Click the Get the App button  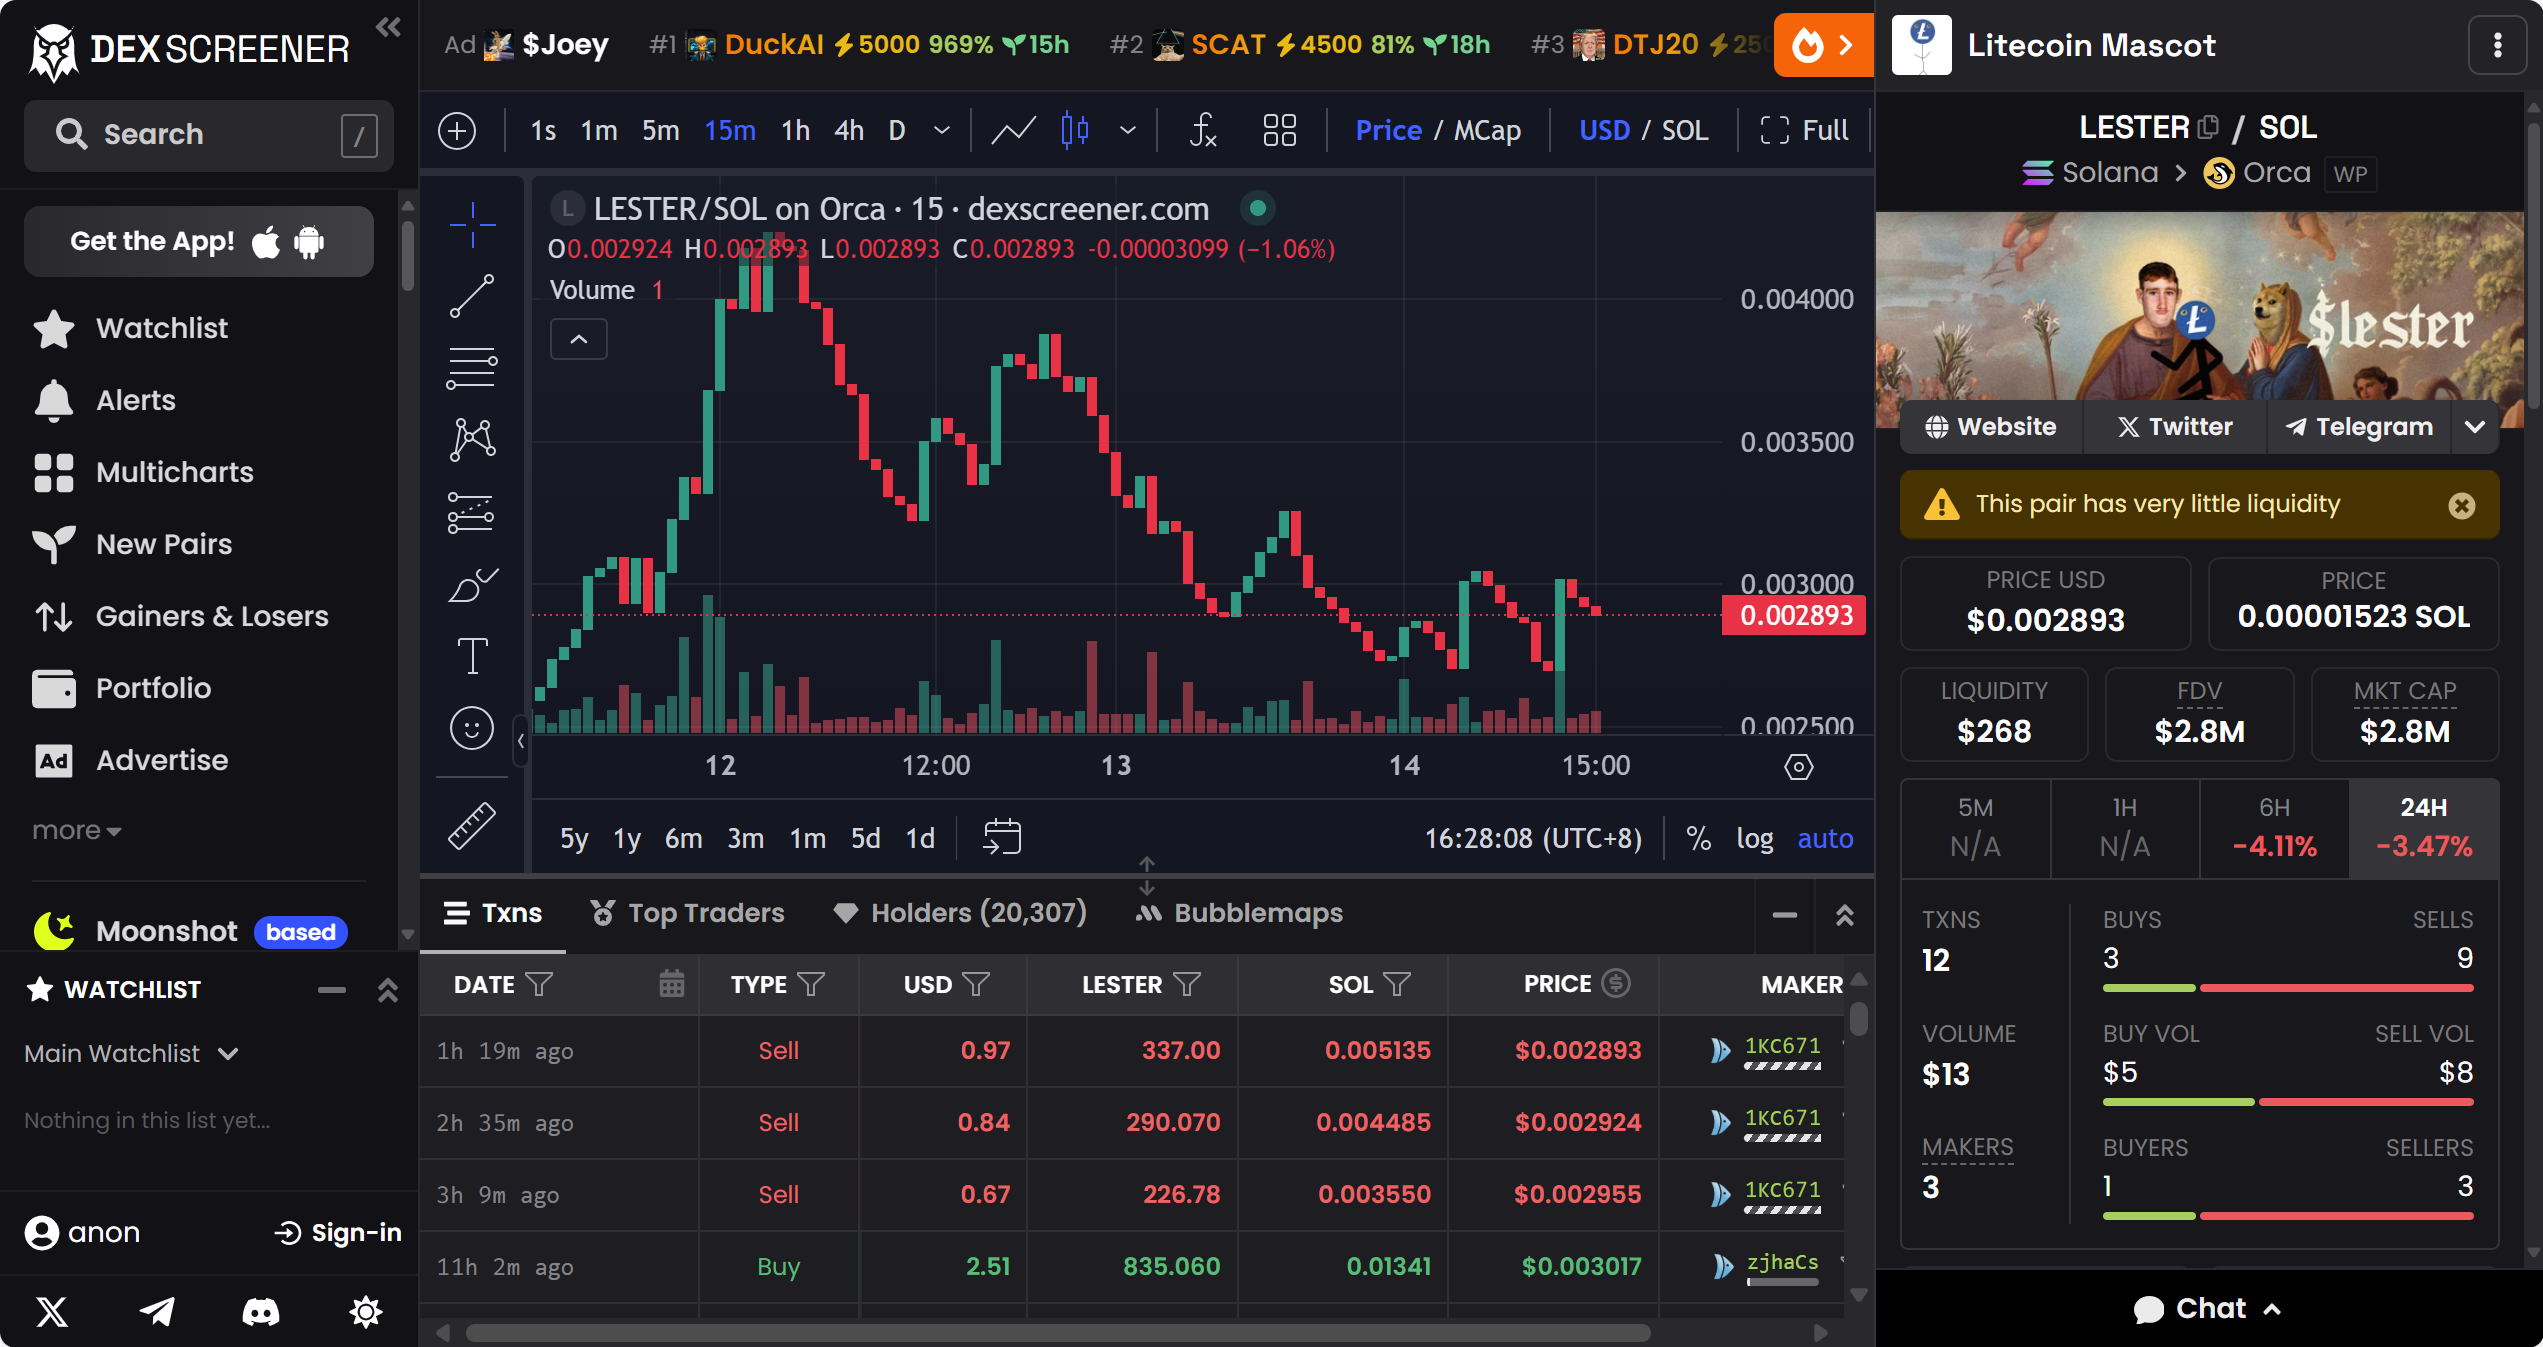(x=198, y=242)
